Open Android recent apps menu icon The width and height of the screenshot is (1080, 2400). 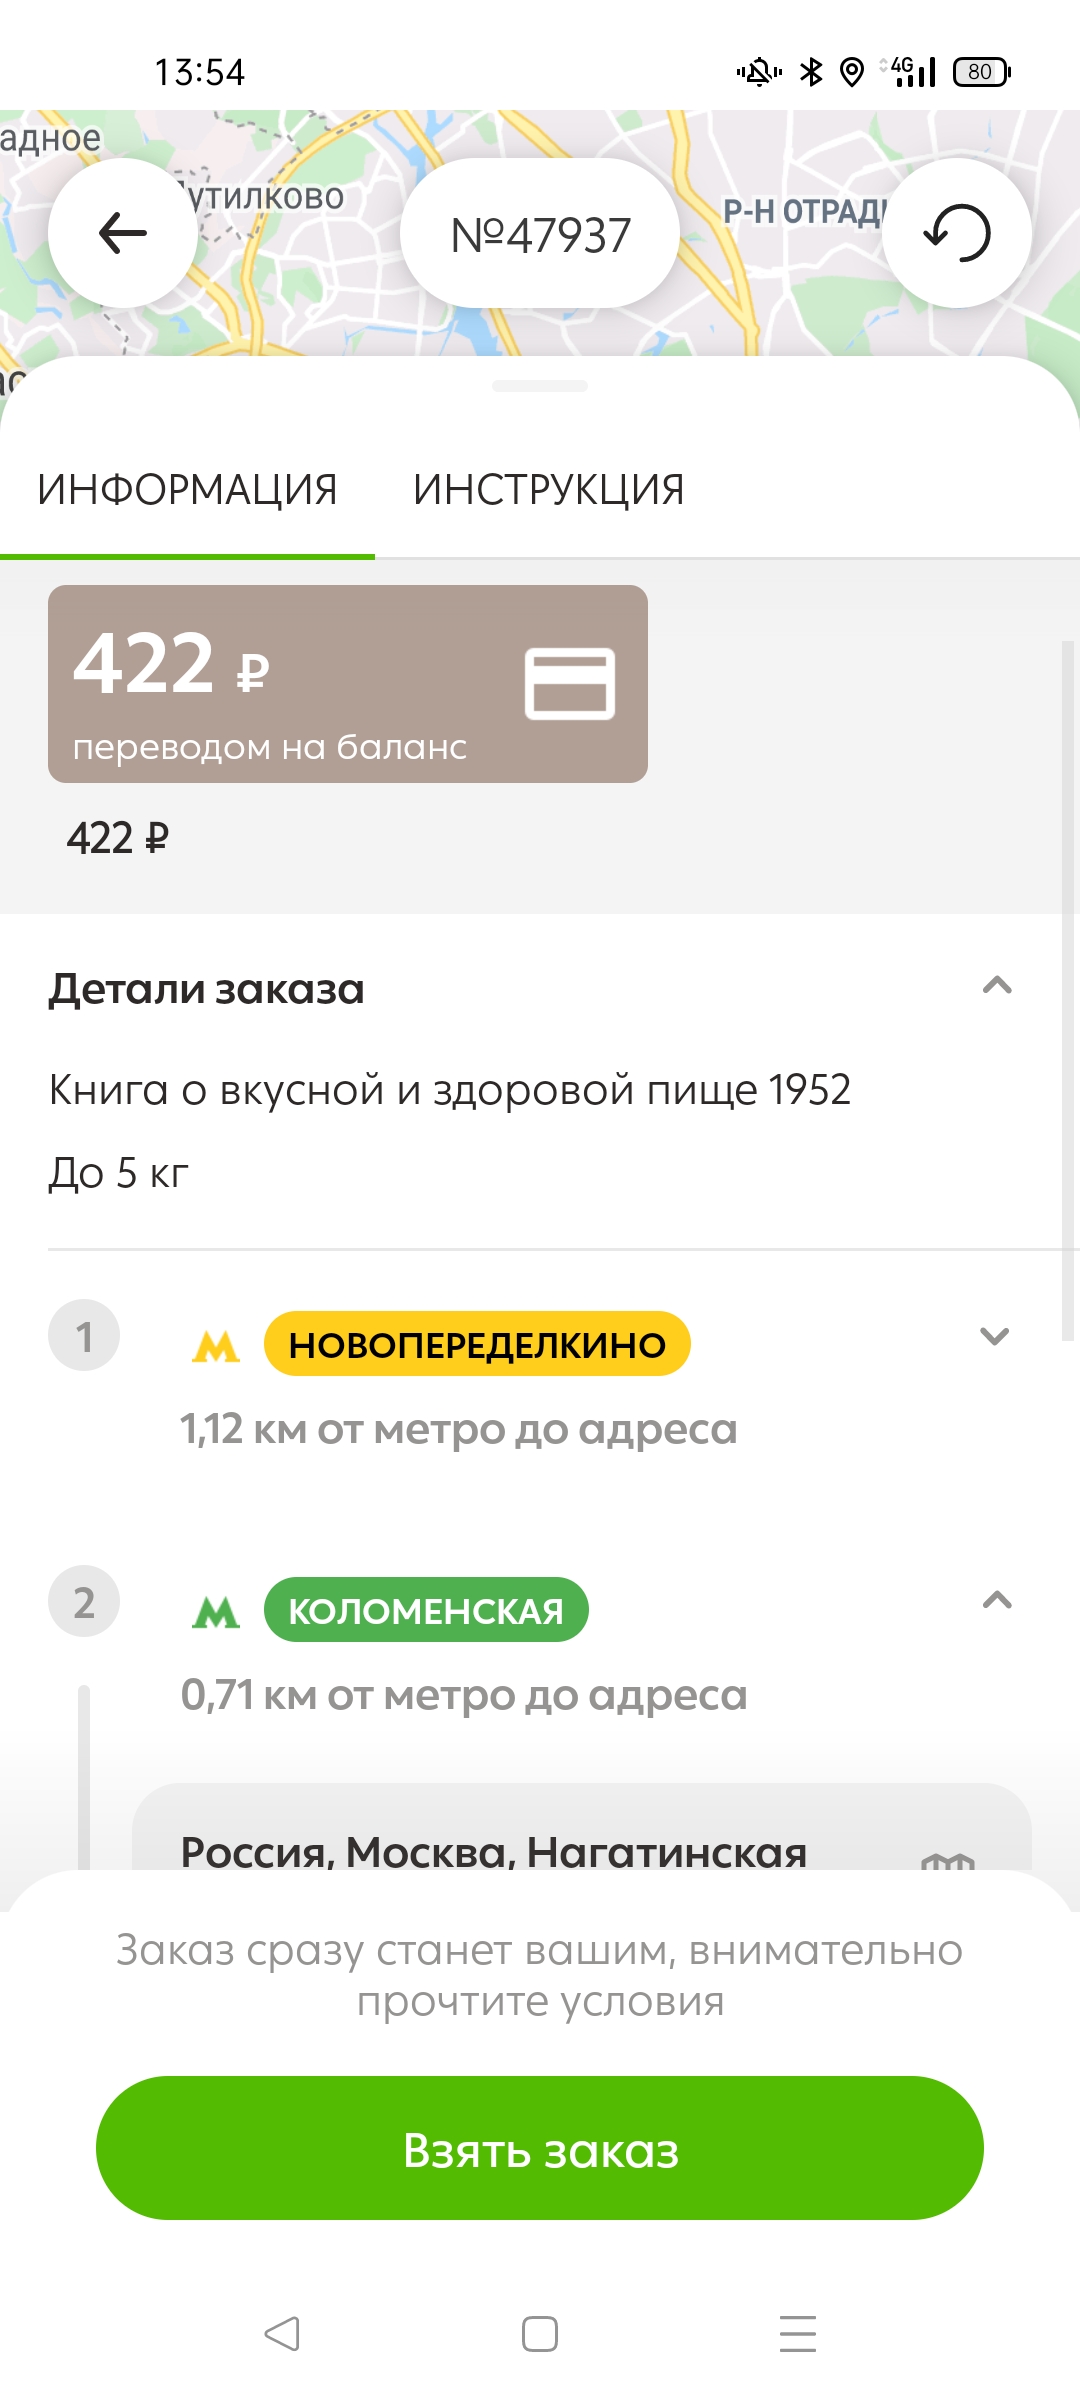[798, 2334]
